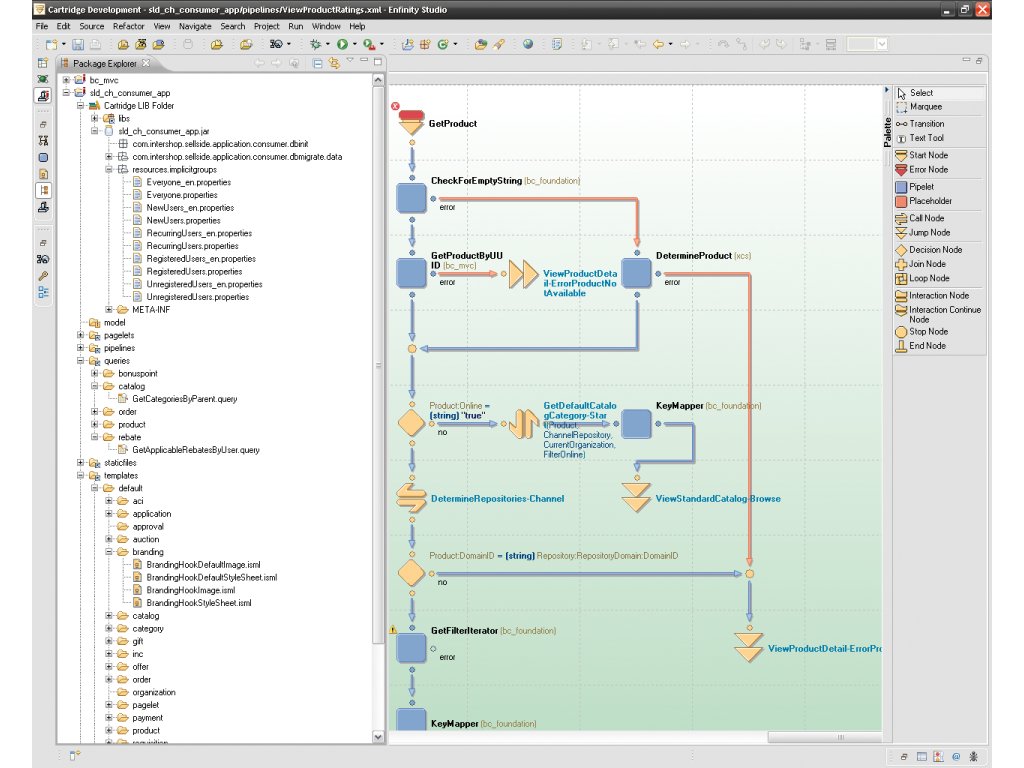Viewport: 1024px width, 768px height.
Task: Open the ViewStandardCatalog-Browse link in diagram
Action: 718,498
